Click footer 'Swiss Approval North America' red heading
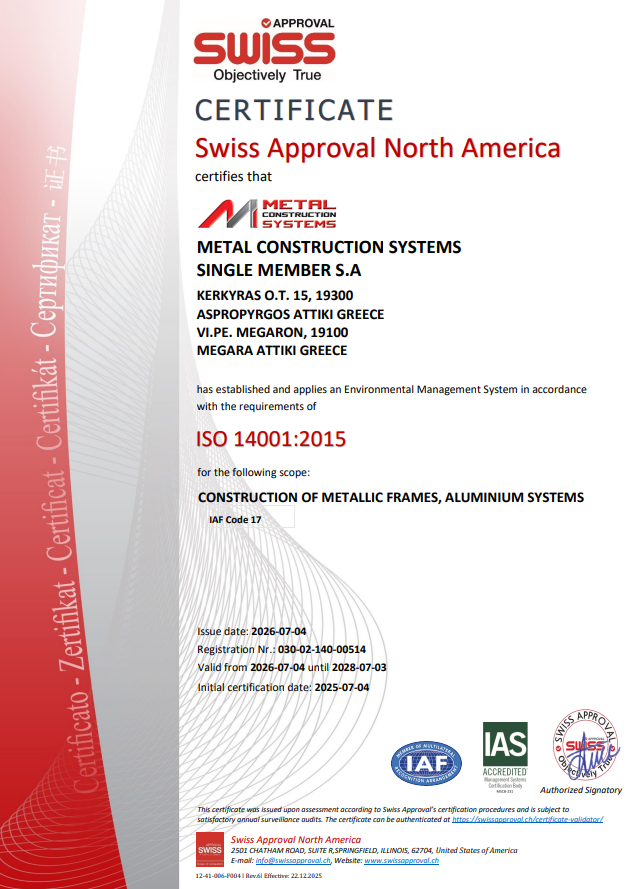The height and width of the screenshot is (889, 631). coord(296,840)
